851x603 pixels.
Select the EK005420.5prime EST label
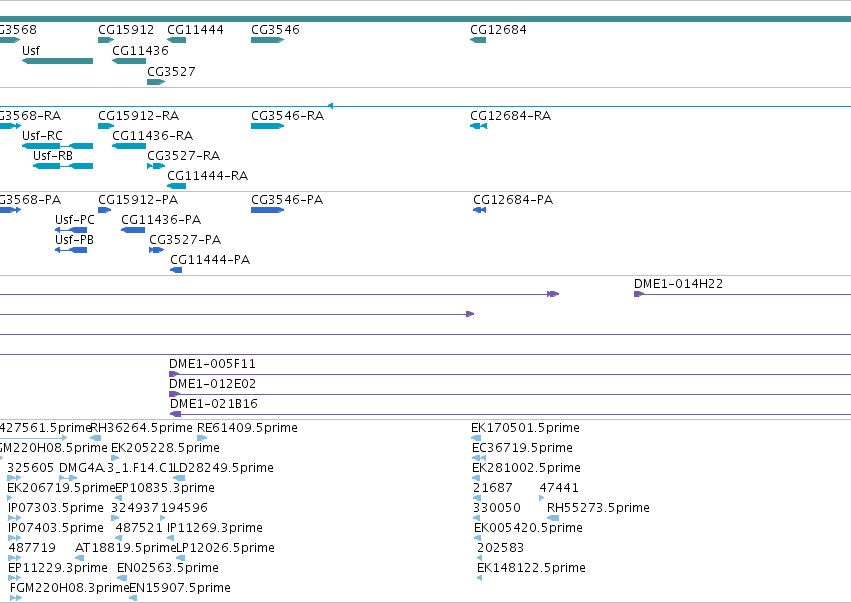(x=528, y=528)
